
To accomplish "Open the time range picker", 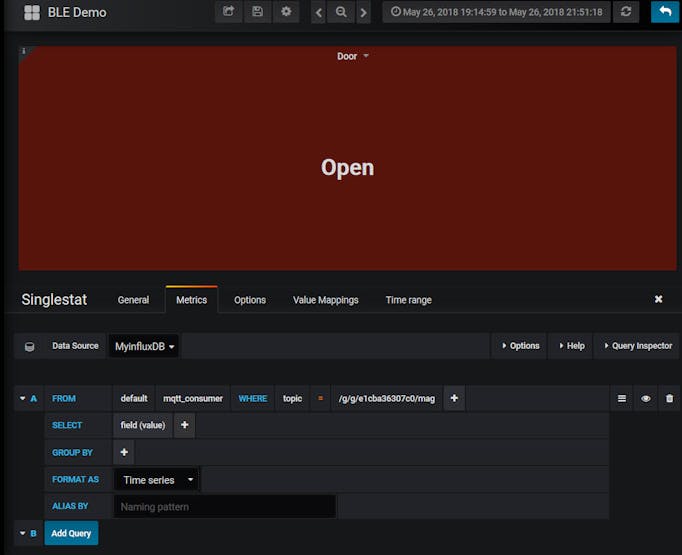I will tap(496, 12).
